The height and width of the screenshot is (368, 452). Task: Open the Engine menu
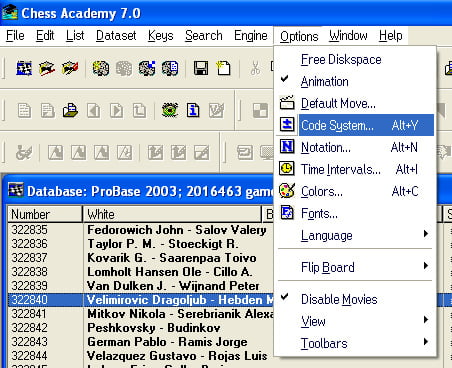coord(251,35)
